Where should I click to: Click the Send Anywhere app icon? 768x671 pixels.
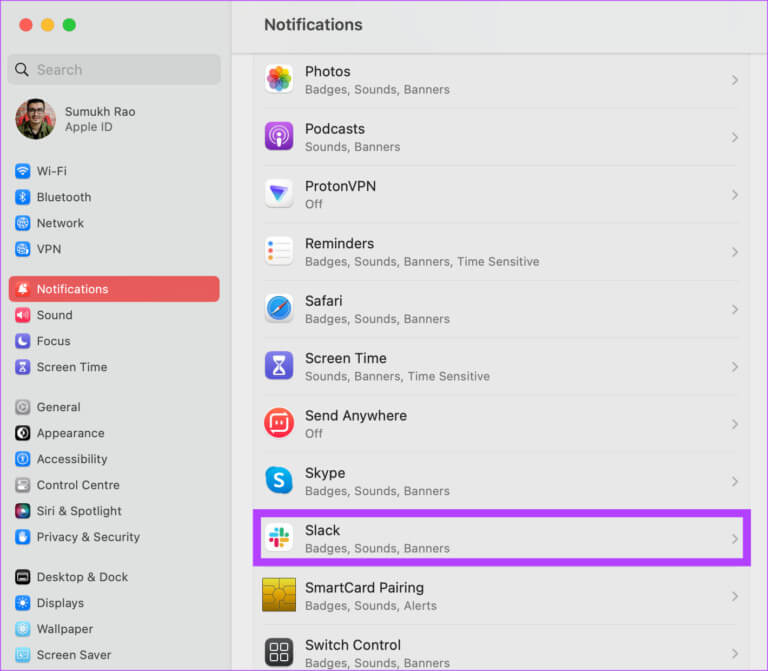(x=279, y=423)
